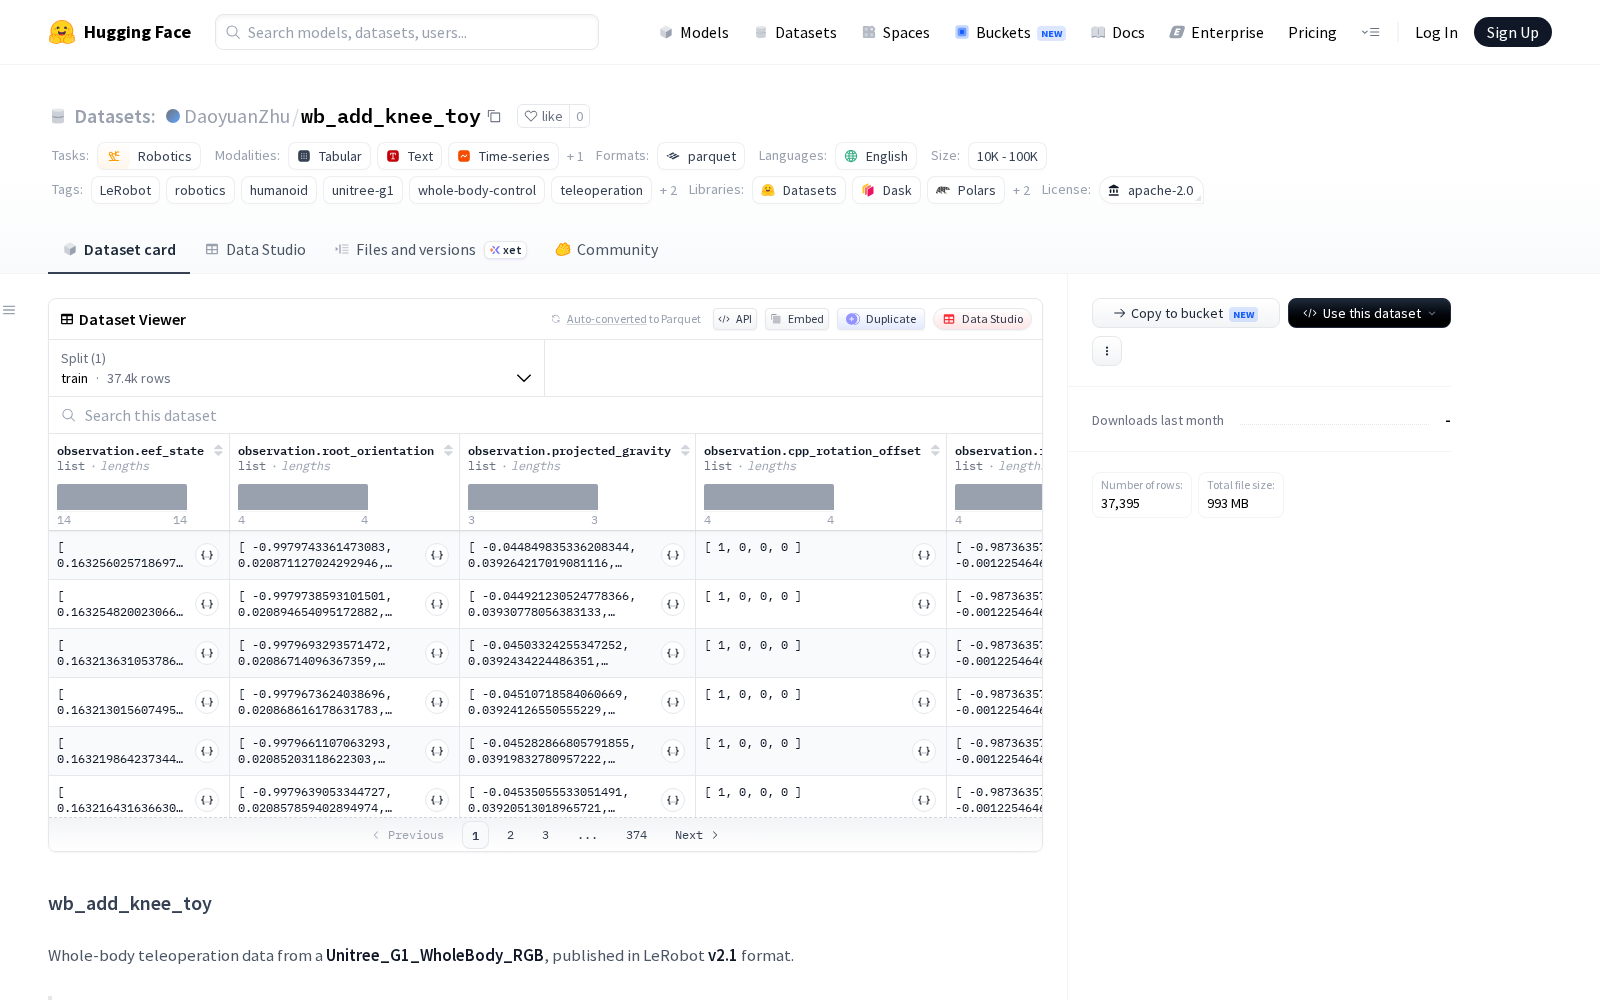Screen dimensions: 1600x1000
Task: Go to the Pricing page
Action: (x=1312, y=32)
